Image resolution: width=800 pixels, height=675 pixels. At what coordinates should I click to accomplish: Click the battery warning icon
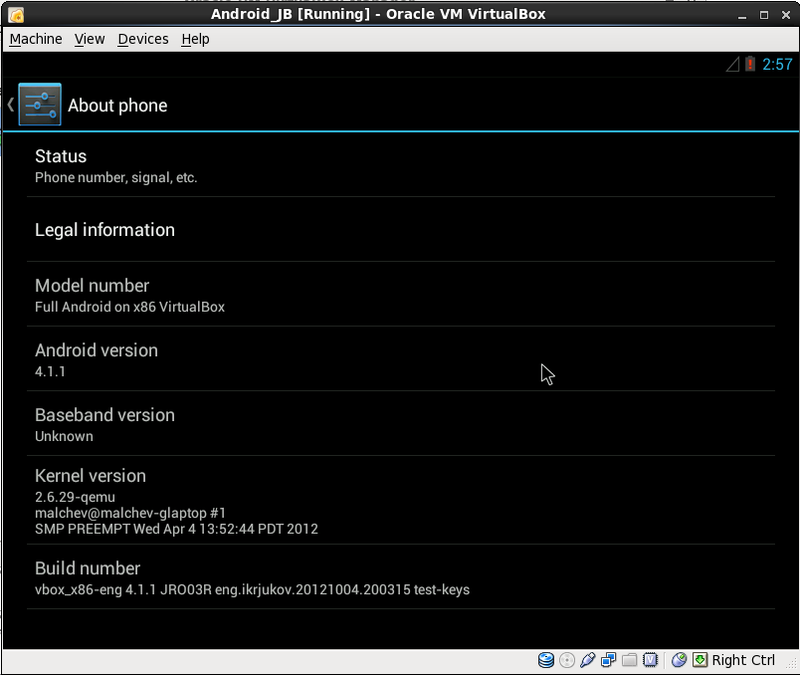[750, 64]
